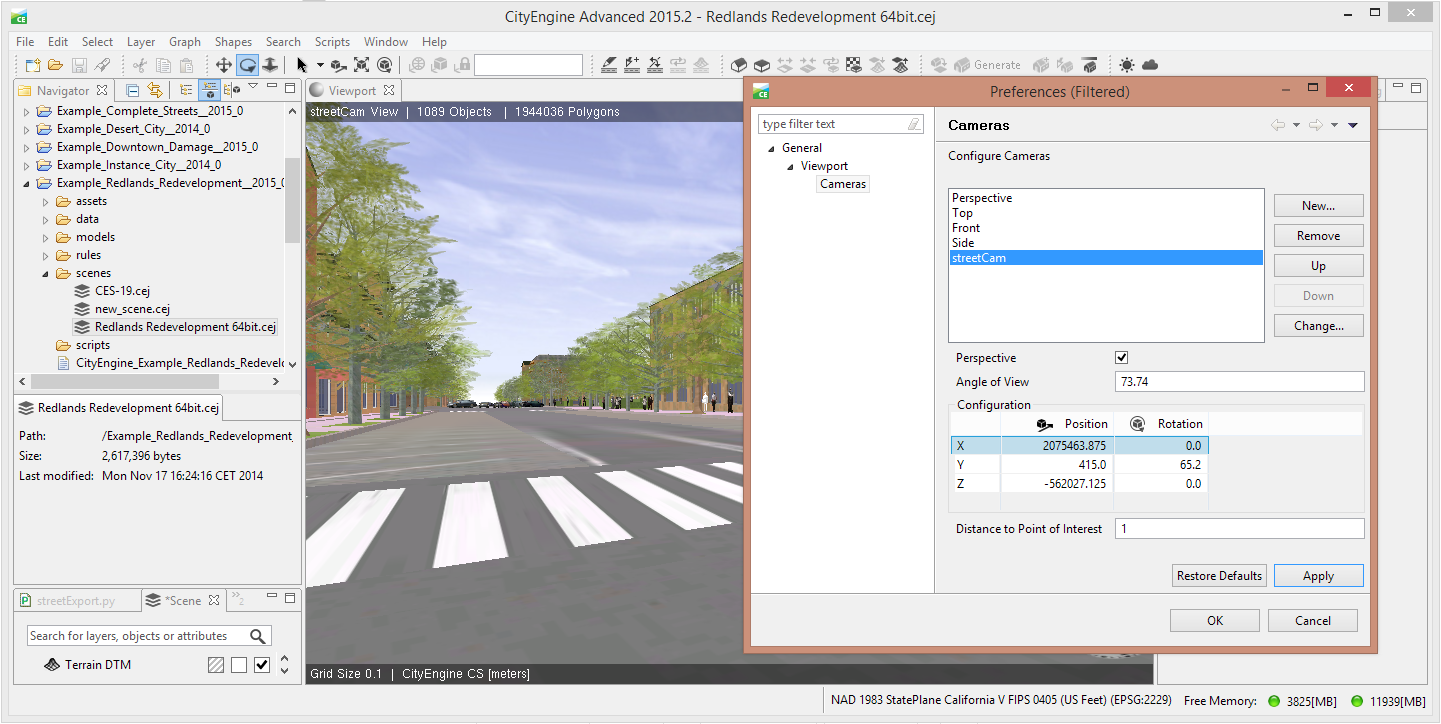
Task: Click Restore Defaults in Preferences
Action: point(1219,576)
